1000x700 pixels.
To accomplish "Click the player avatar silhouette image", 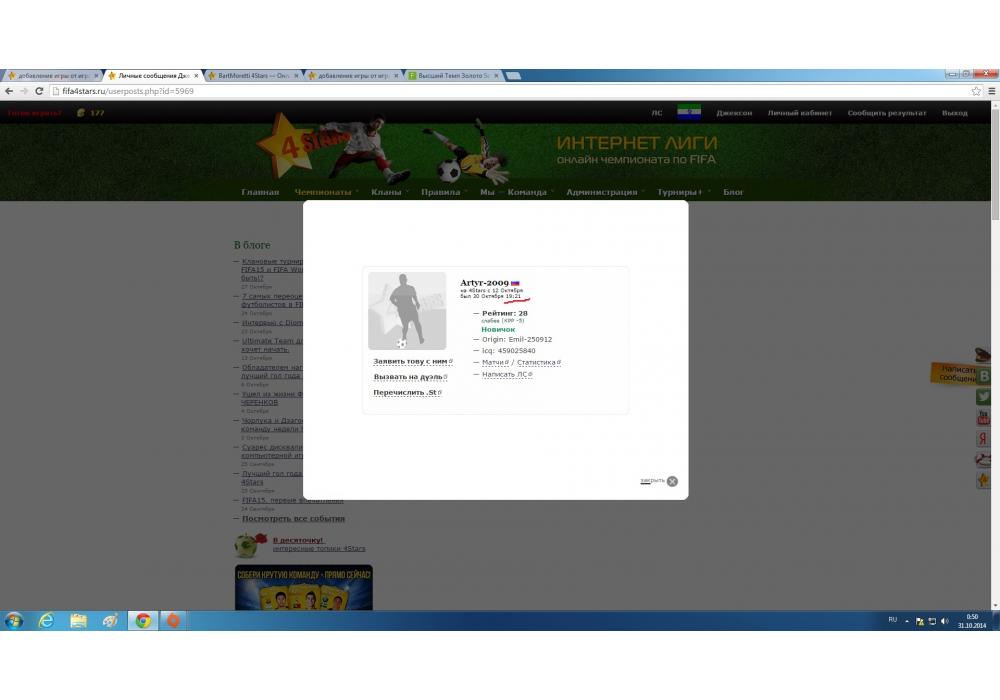I will 407,310.
